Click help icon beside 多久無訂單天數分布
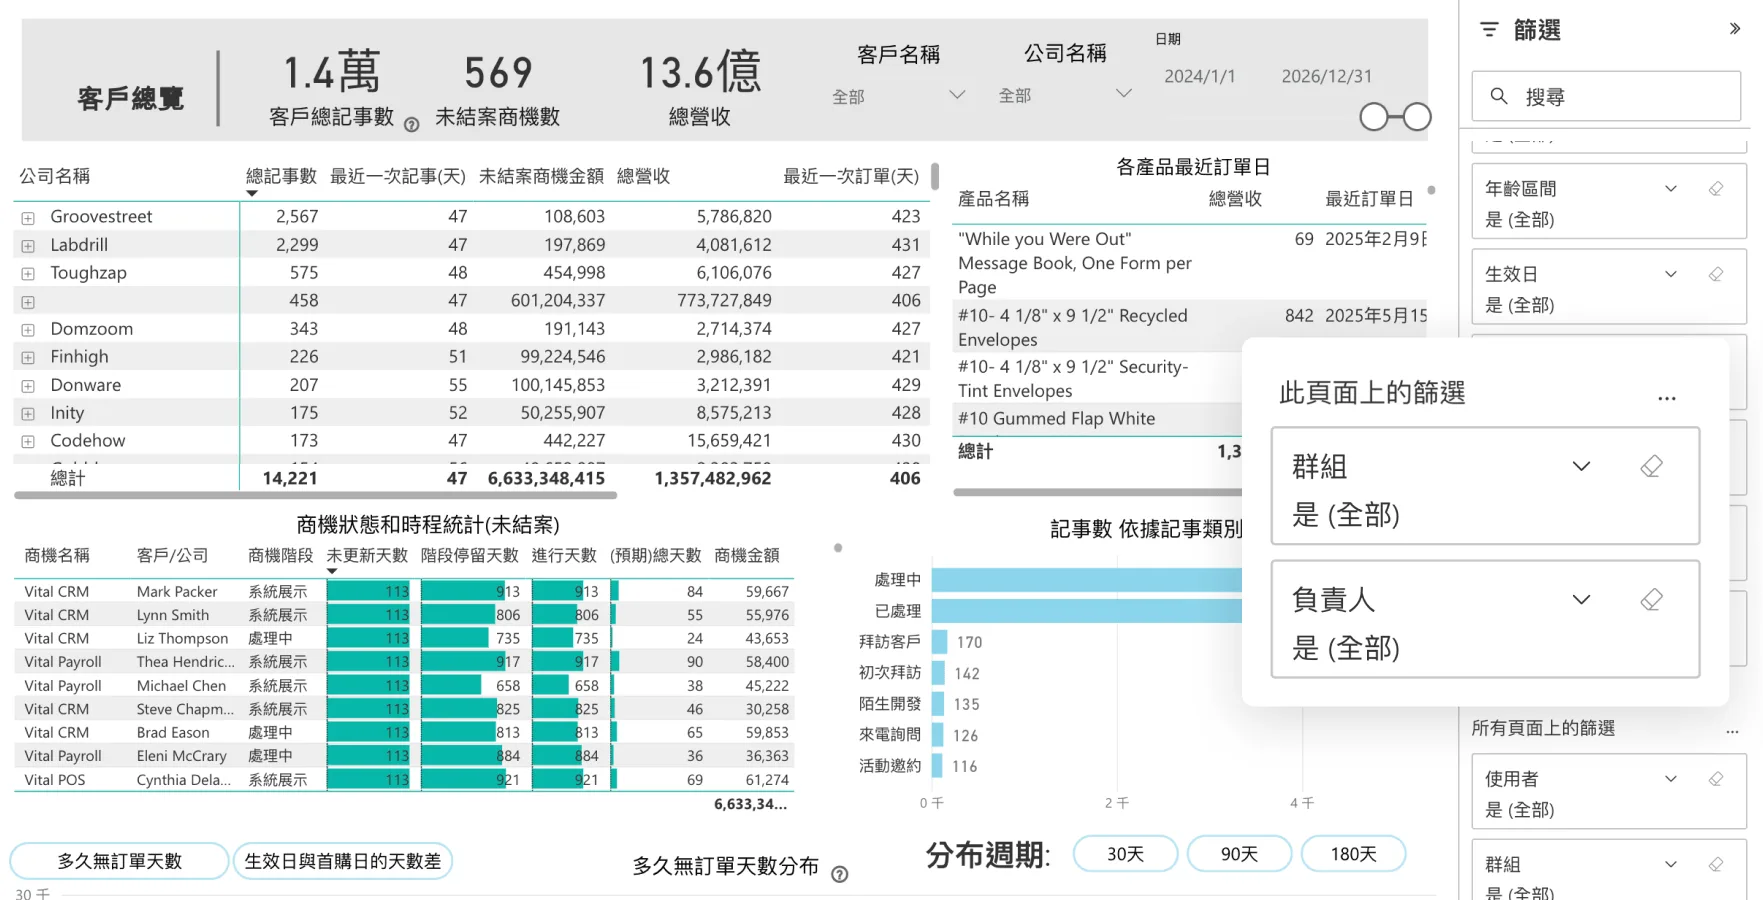Image resolution: width=1763 pixels, height=900 pixels. click(x=840, y=874)
